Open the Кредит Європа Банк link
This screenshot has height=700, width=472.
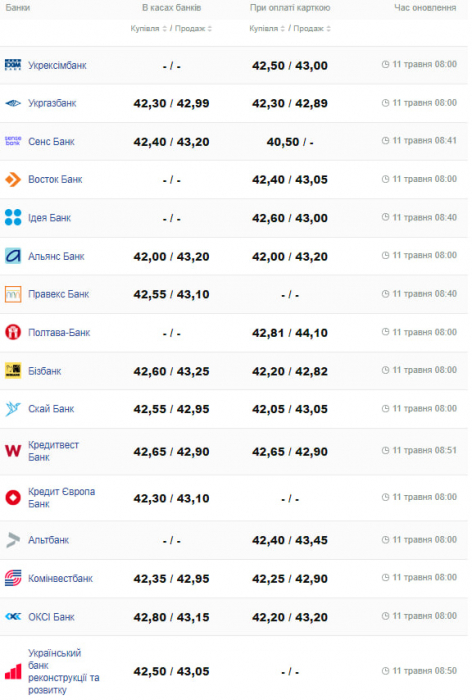(62, 498)
